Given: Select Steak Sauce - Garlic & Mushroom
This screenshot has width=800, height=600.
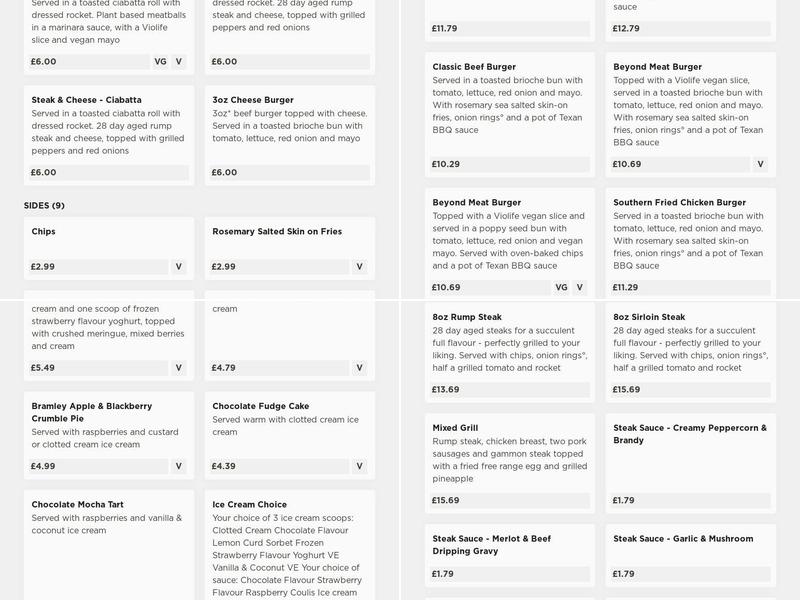Looking at the screenshot, I should click(683, 539).
